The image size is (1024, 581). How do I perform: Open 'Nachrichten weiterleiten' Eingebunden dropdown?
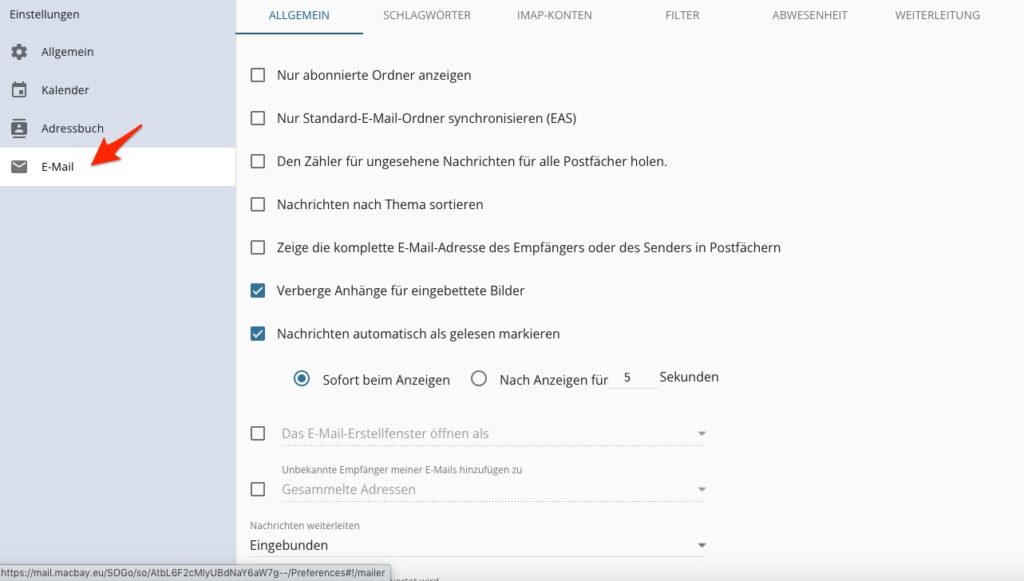(x=478, y=545)
